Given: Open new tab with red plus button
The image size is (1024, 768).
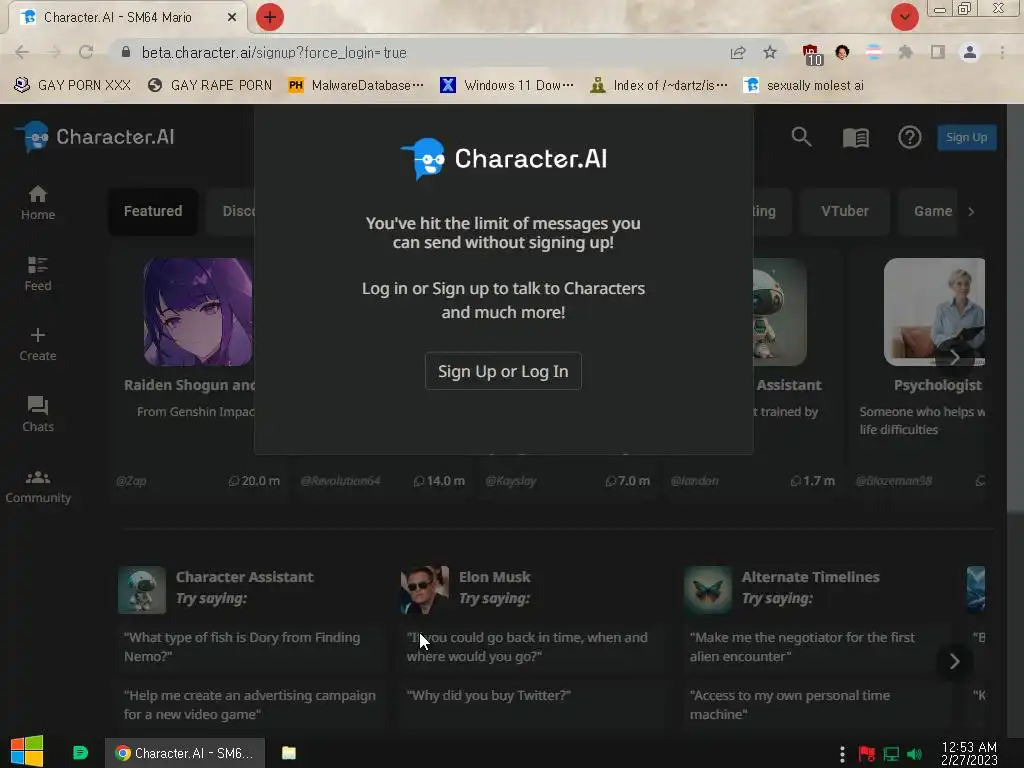Looking at the screenshot, I should pyautogui.click(x=270, y=17).
